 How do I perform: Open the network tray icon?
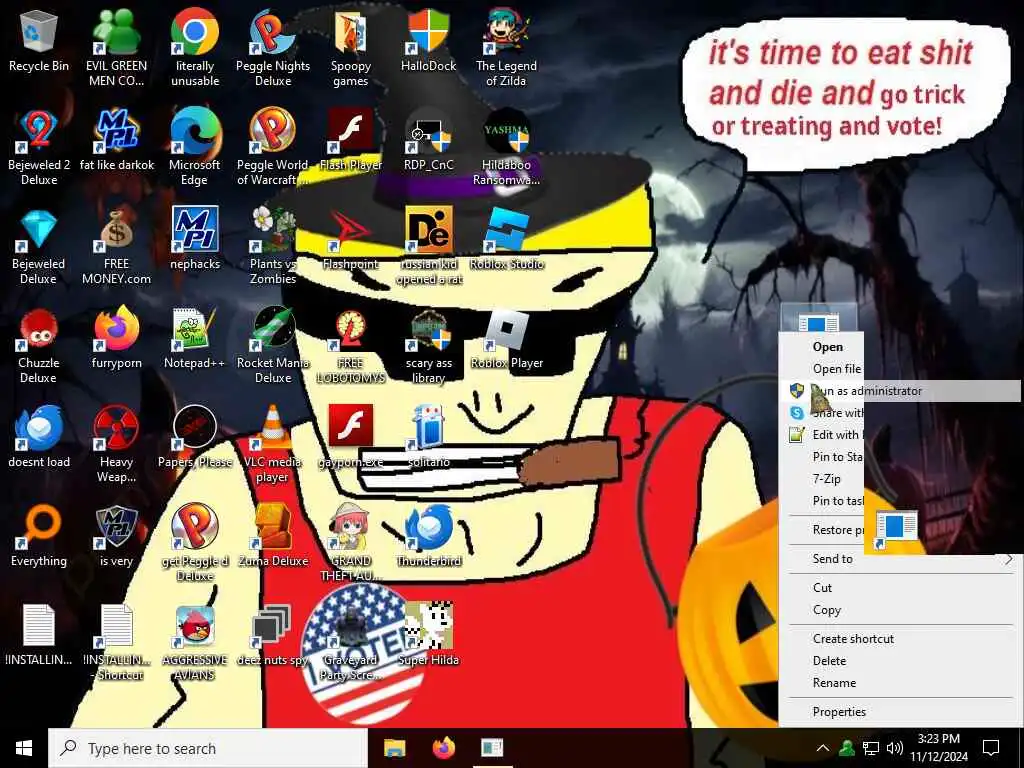coord(871,748)
